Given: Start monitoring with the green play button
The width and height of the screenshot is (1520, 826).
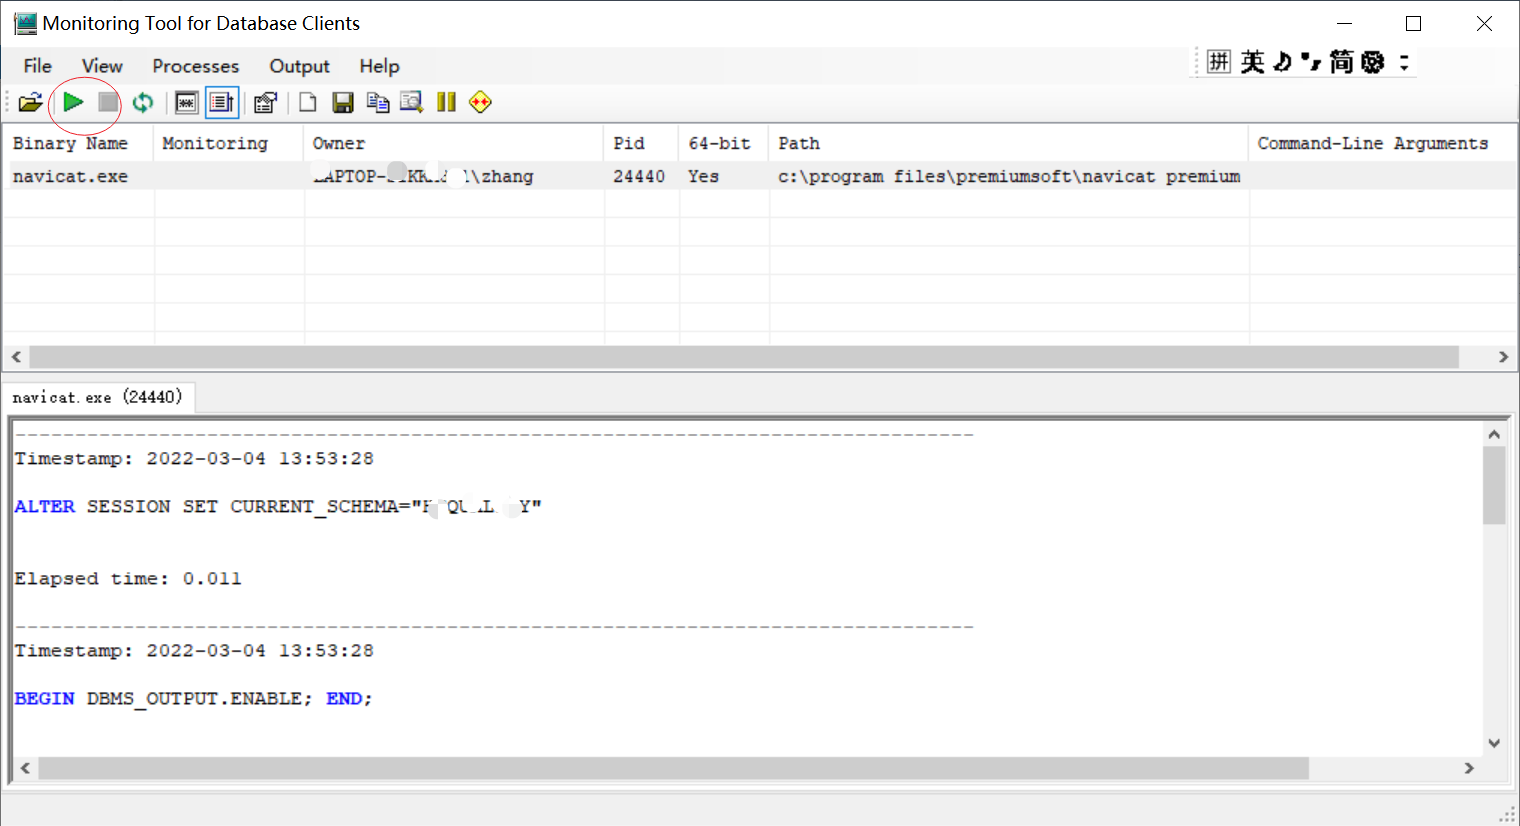Looking at the screenshot, I should click(71, 101).
